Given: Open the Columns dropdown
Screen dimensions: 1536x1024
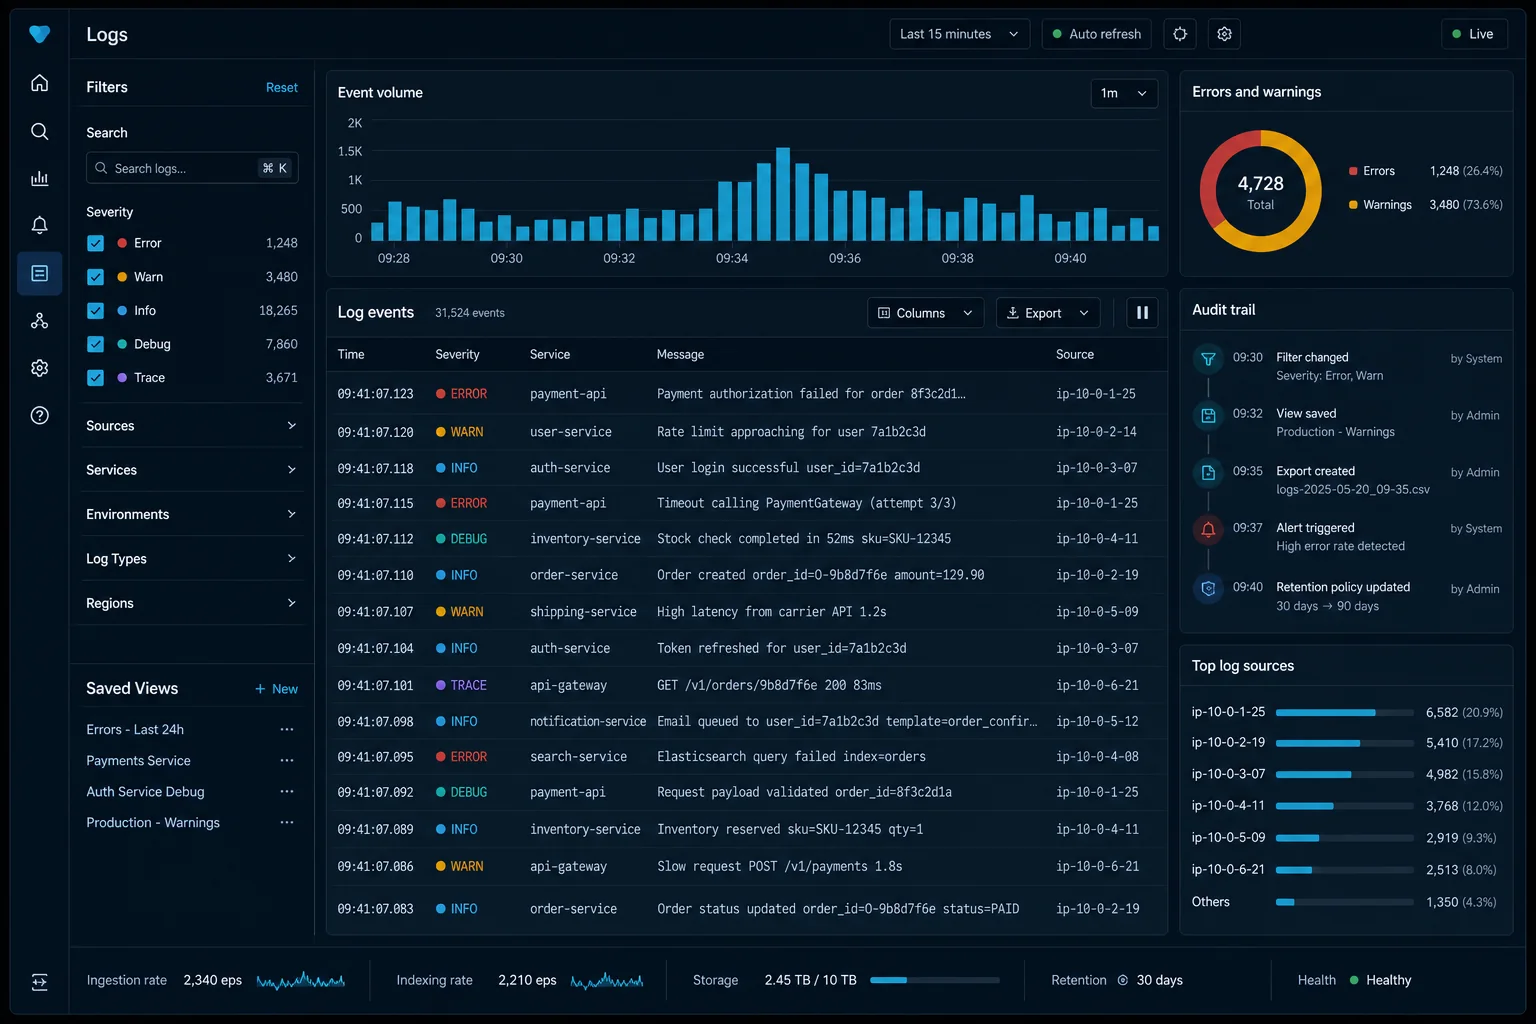Looking at the screenshot, I should click(925, 313).
